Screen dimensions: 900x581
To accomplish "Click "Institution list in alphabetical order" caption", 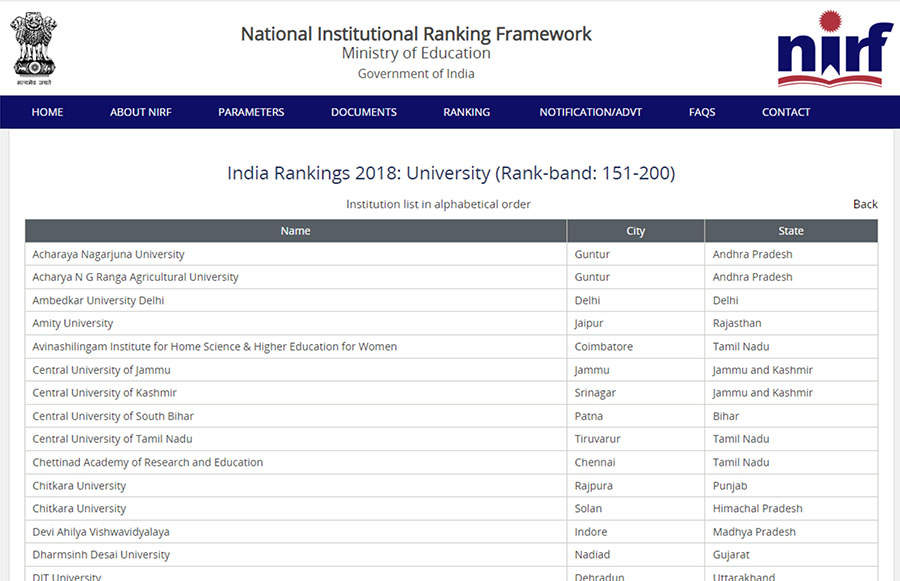I will 439,204.
